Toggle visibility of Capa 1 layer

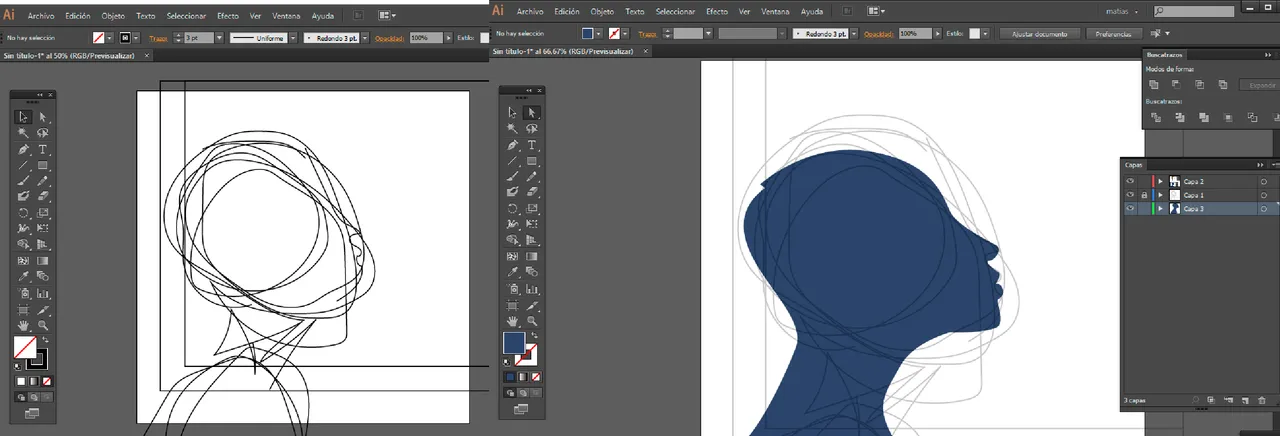pos(1130,195)
